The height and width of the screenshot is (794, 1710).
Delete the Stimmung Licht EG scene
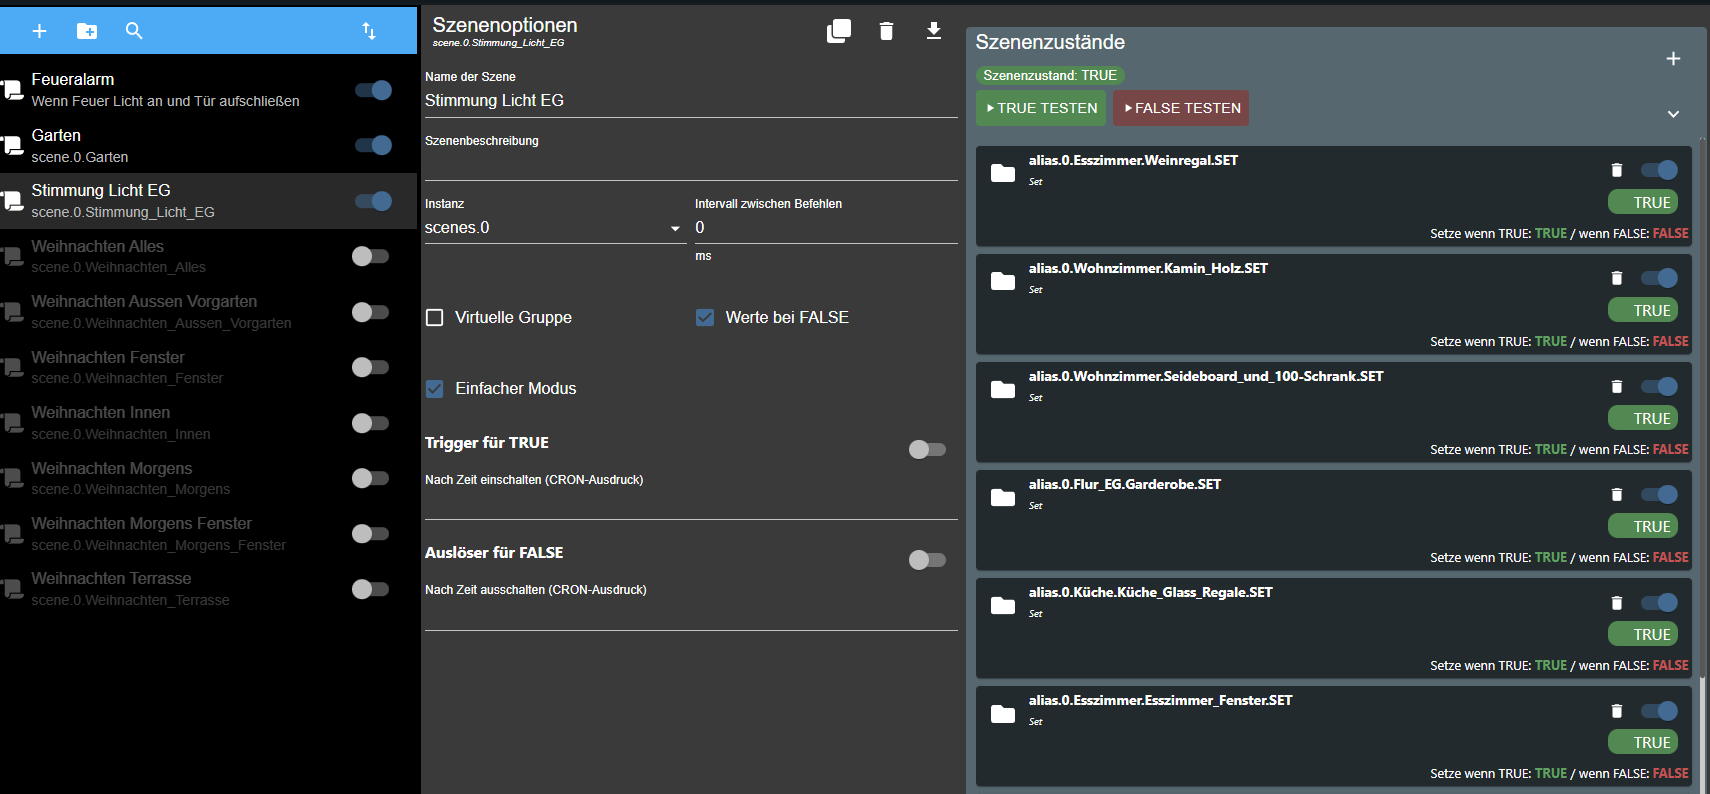(x=886, y=31)
